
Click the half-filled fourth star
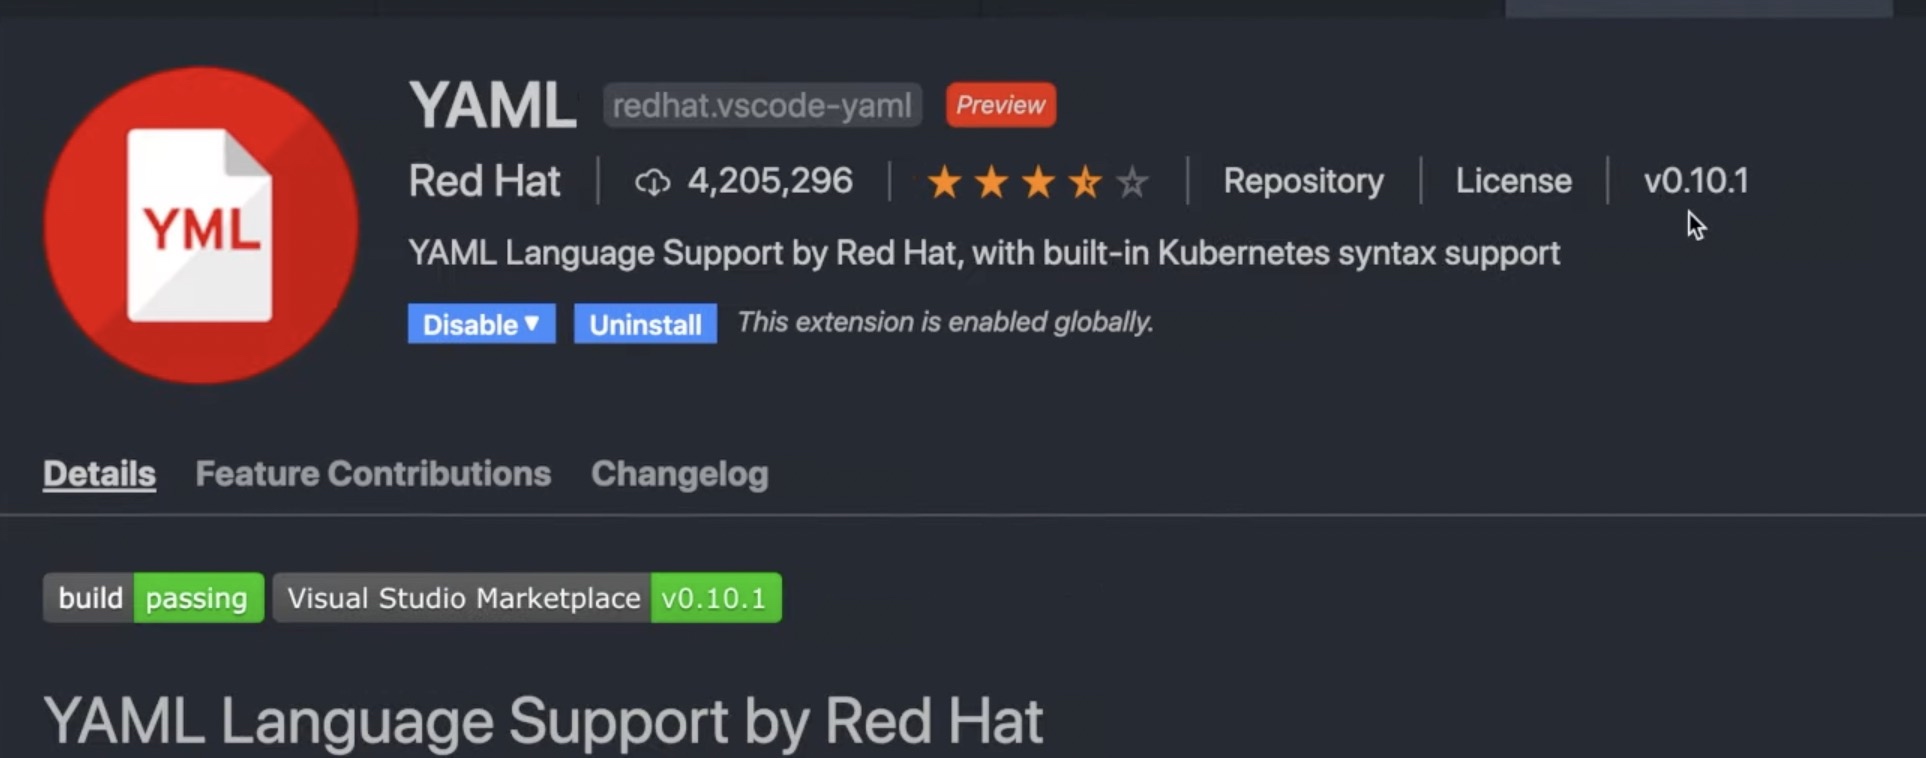tap(1085, 182)
